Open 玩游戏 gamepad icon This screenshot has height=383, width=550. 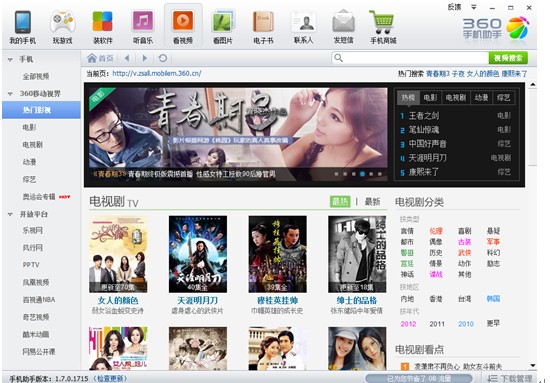[x=62, y=22]
